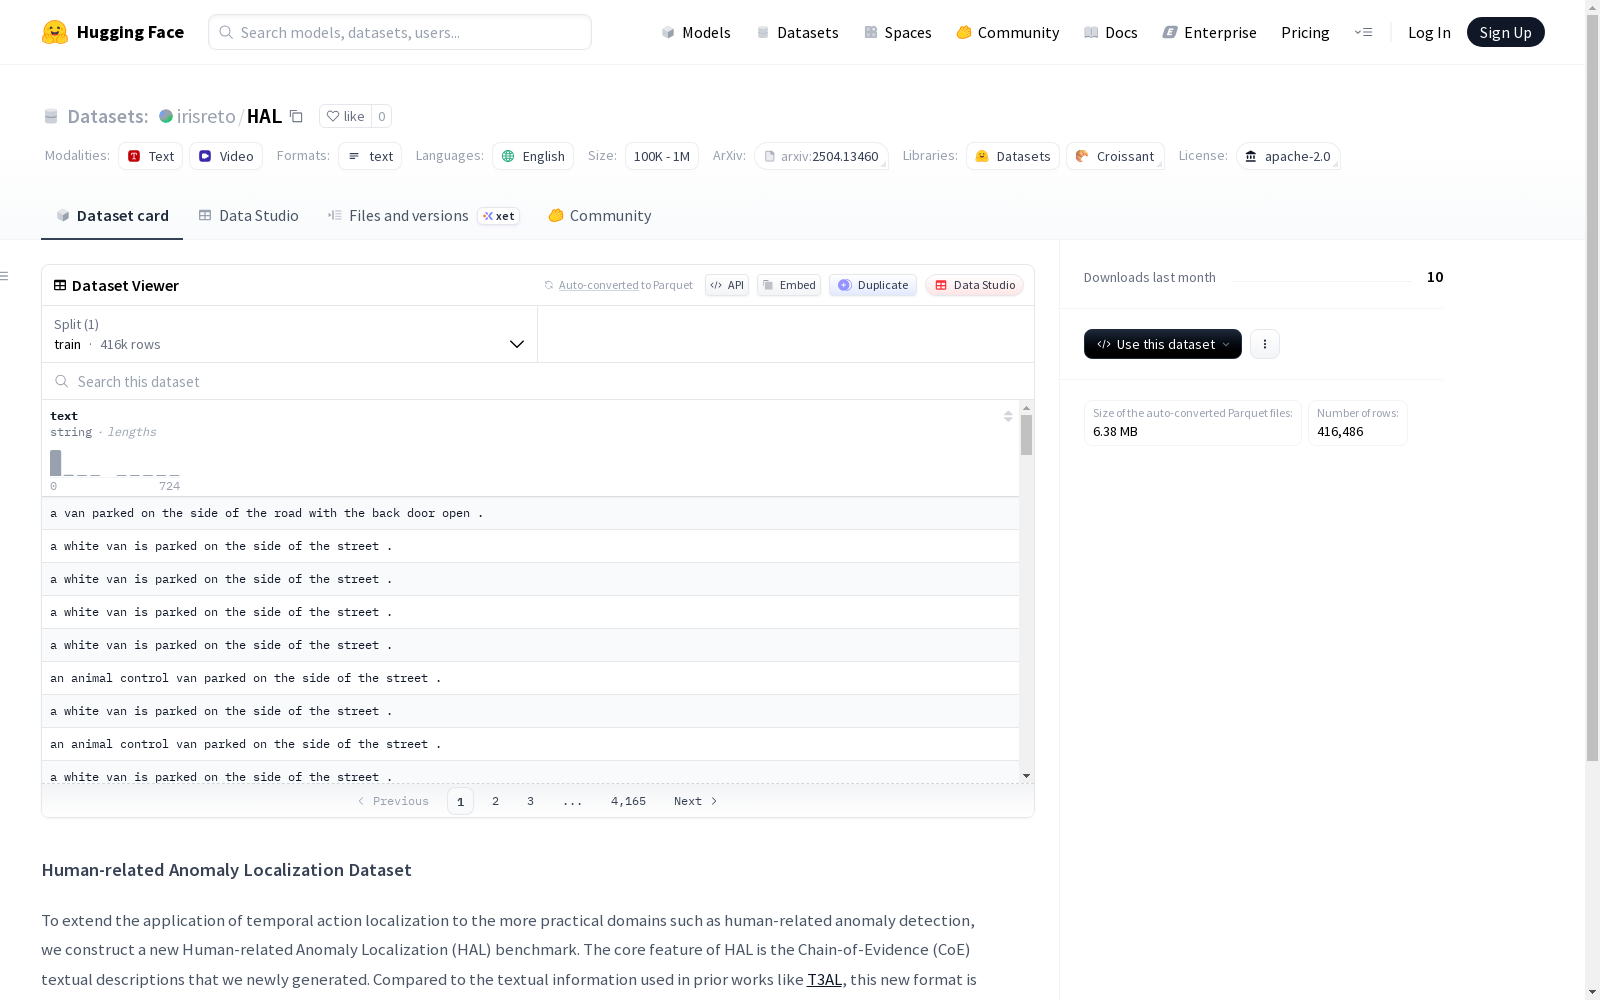This screenshot has height=1000, width=1600.
Task: Click the Datasets stack icon beside the title
Action: (x=51, y=116)
